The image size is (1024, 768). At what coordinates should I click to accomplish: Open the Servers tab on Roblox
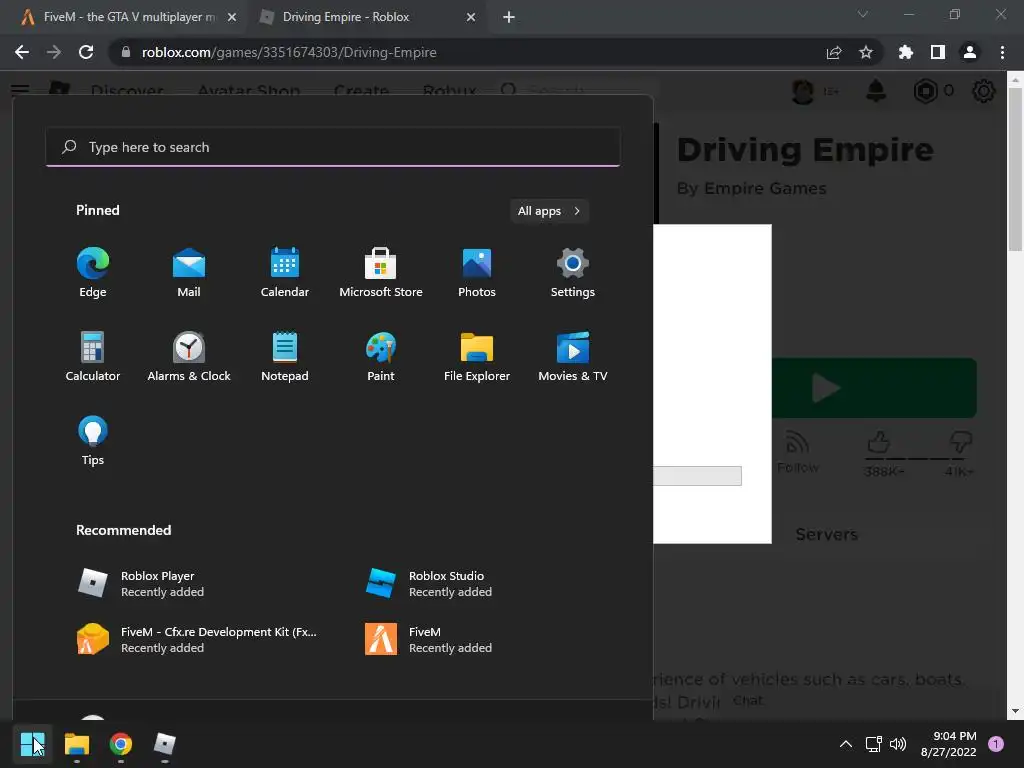coord(826,534)
